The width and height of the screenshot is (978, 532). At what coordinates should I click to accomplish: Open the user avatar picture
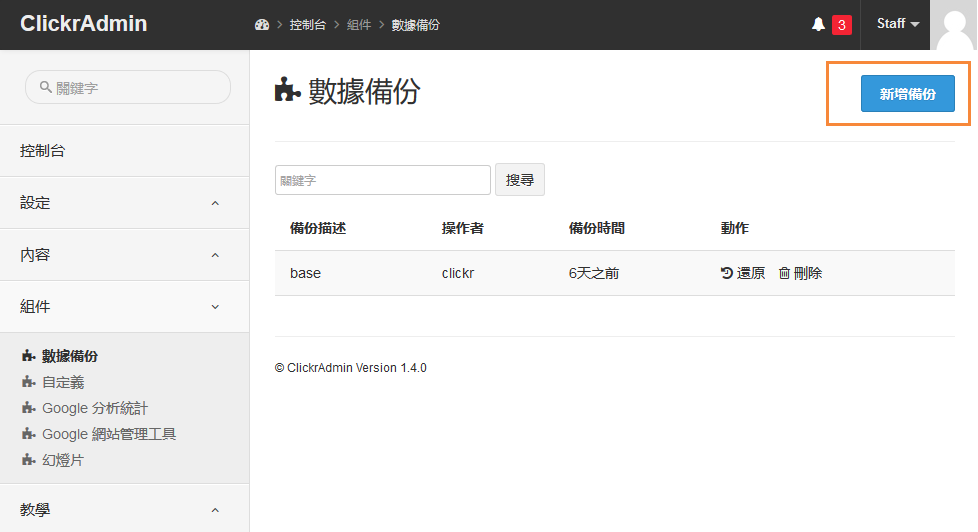(954, 25)
